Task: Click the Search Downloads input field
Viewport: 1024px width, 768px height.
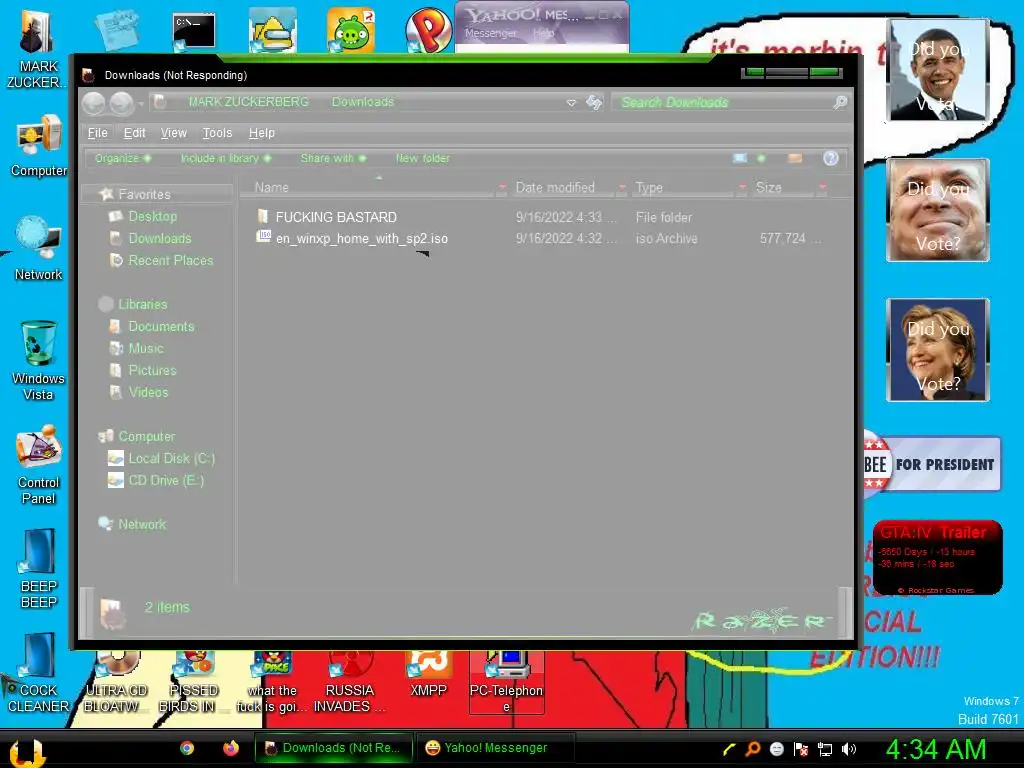Action: click(x=722, y=102)
